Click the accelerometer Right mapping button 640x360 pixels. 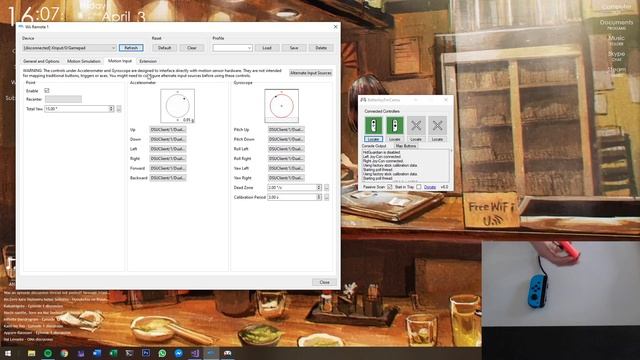click(x=168, y=158)
